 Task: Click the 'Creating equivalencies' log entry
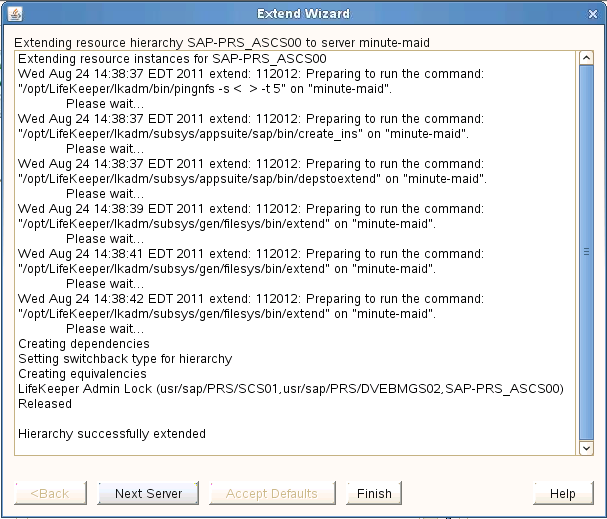coord(82,374)
